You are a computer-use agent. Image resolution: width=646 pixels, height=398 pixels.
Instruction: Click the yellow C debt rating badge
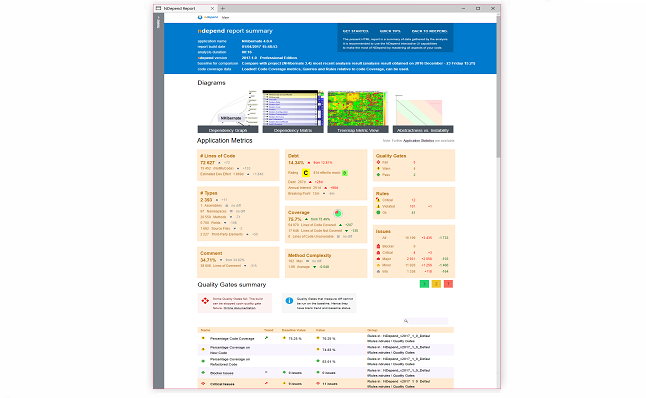[306, 173]
